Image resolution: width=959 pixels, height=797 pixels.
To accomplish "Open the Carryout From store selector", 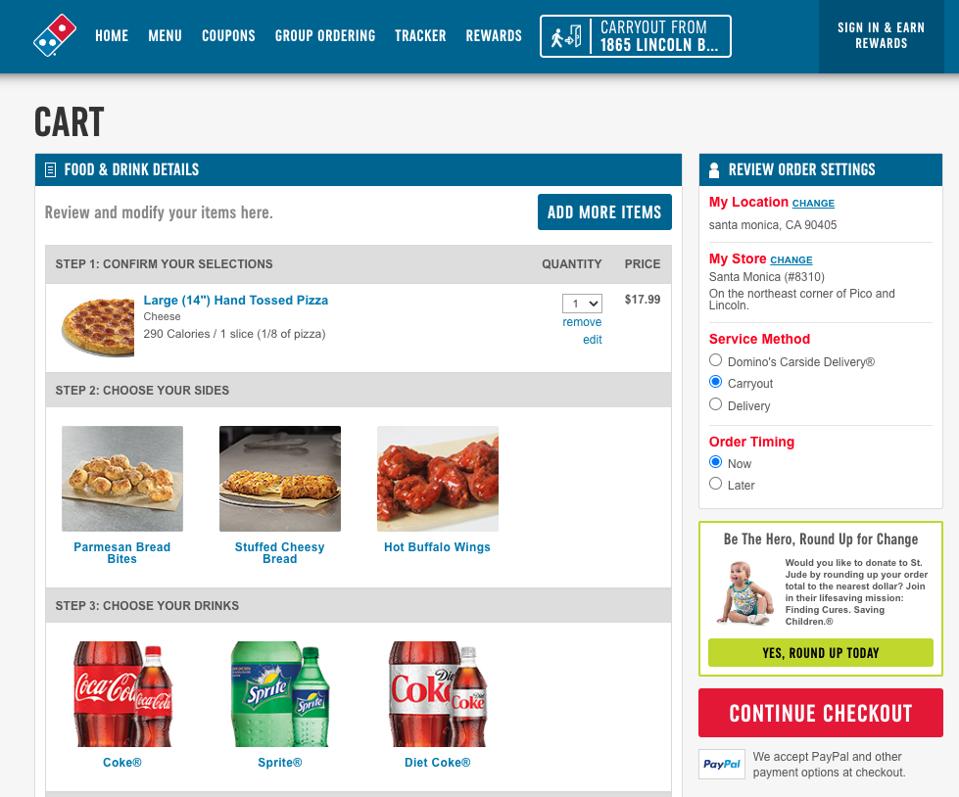I will [x=635, y=36].
